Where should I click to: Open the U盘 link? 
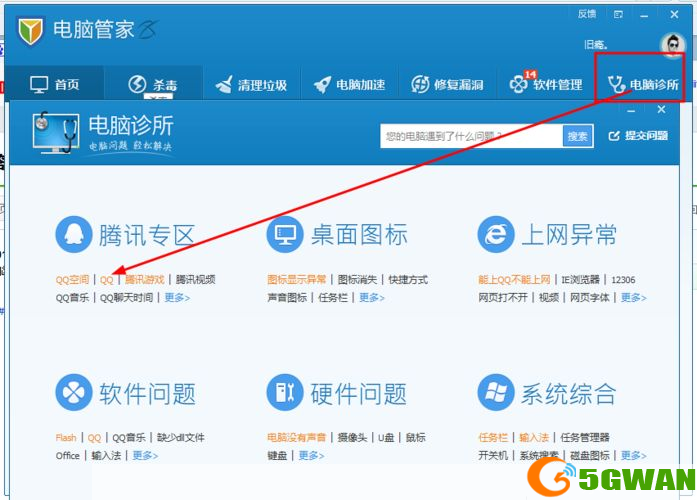pos(386,438)
